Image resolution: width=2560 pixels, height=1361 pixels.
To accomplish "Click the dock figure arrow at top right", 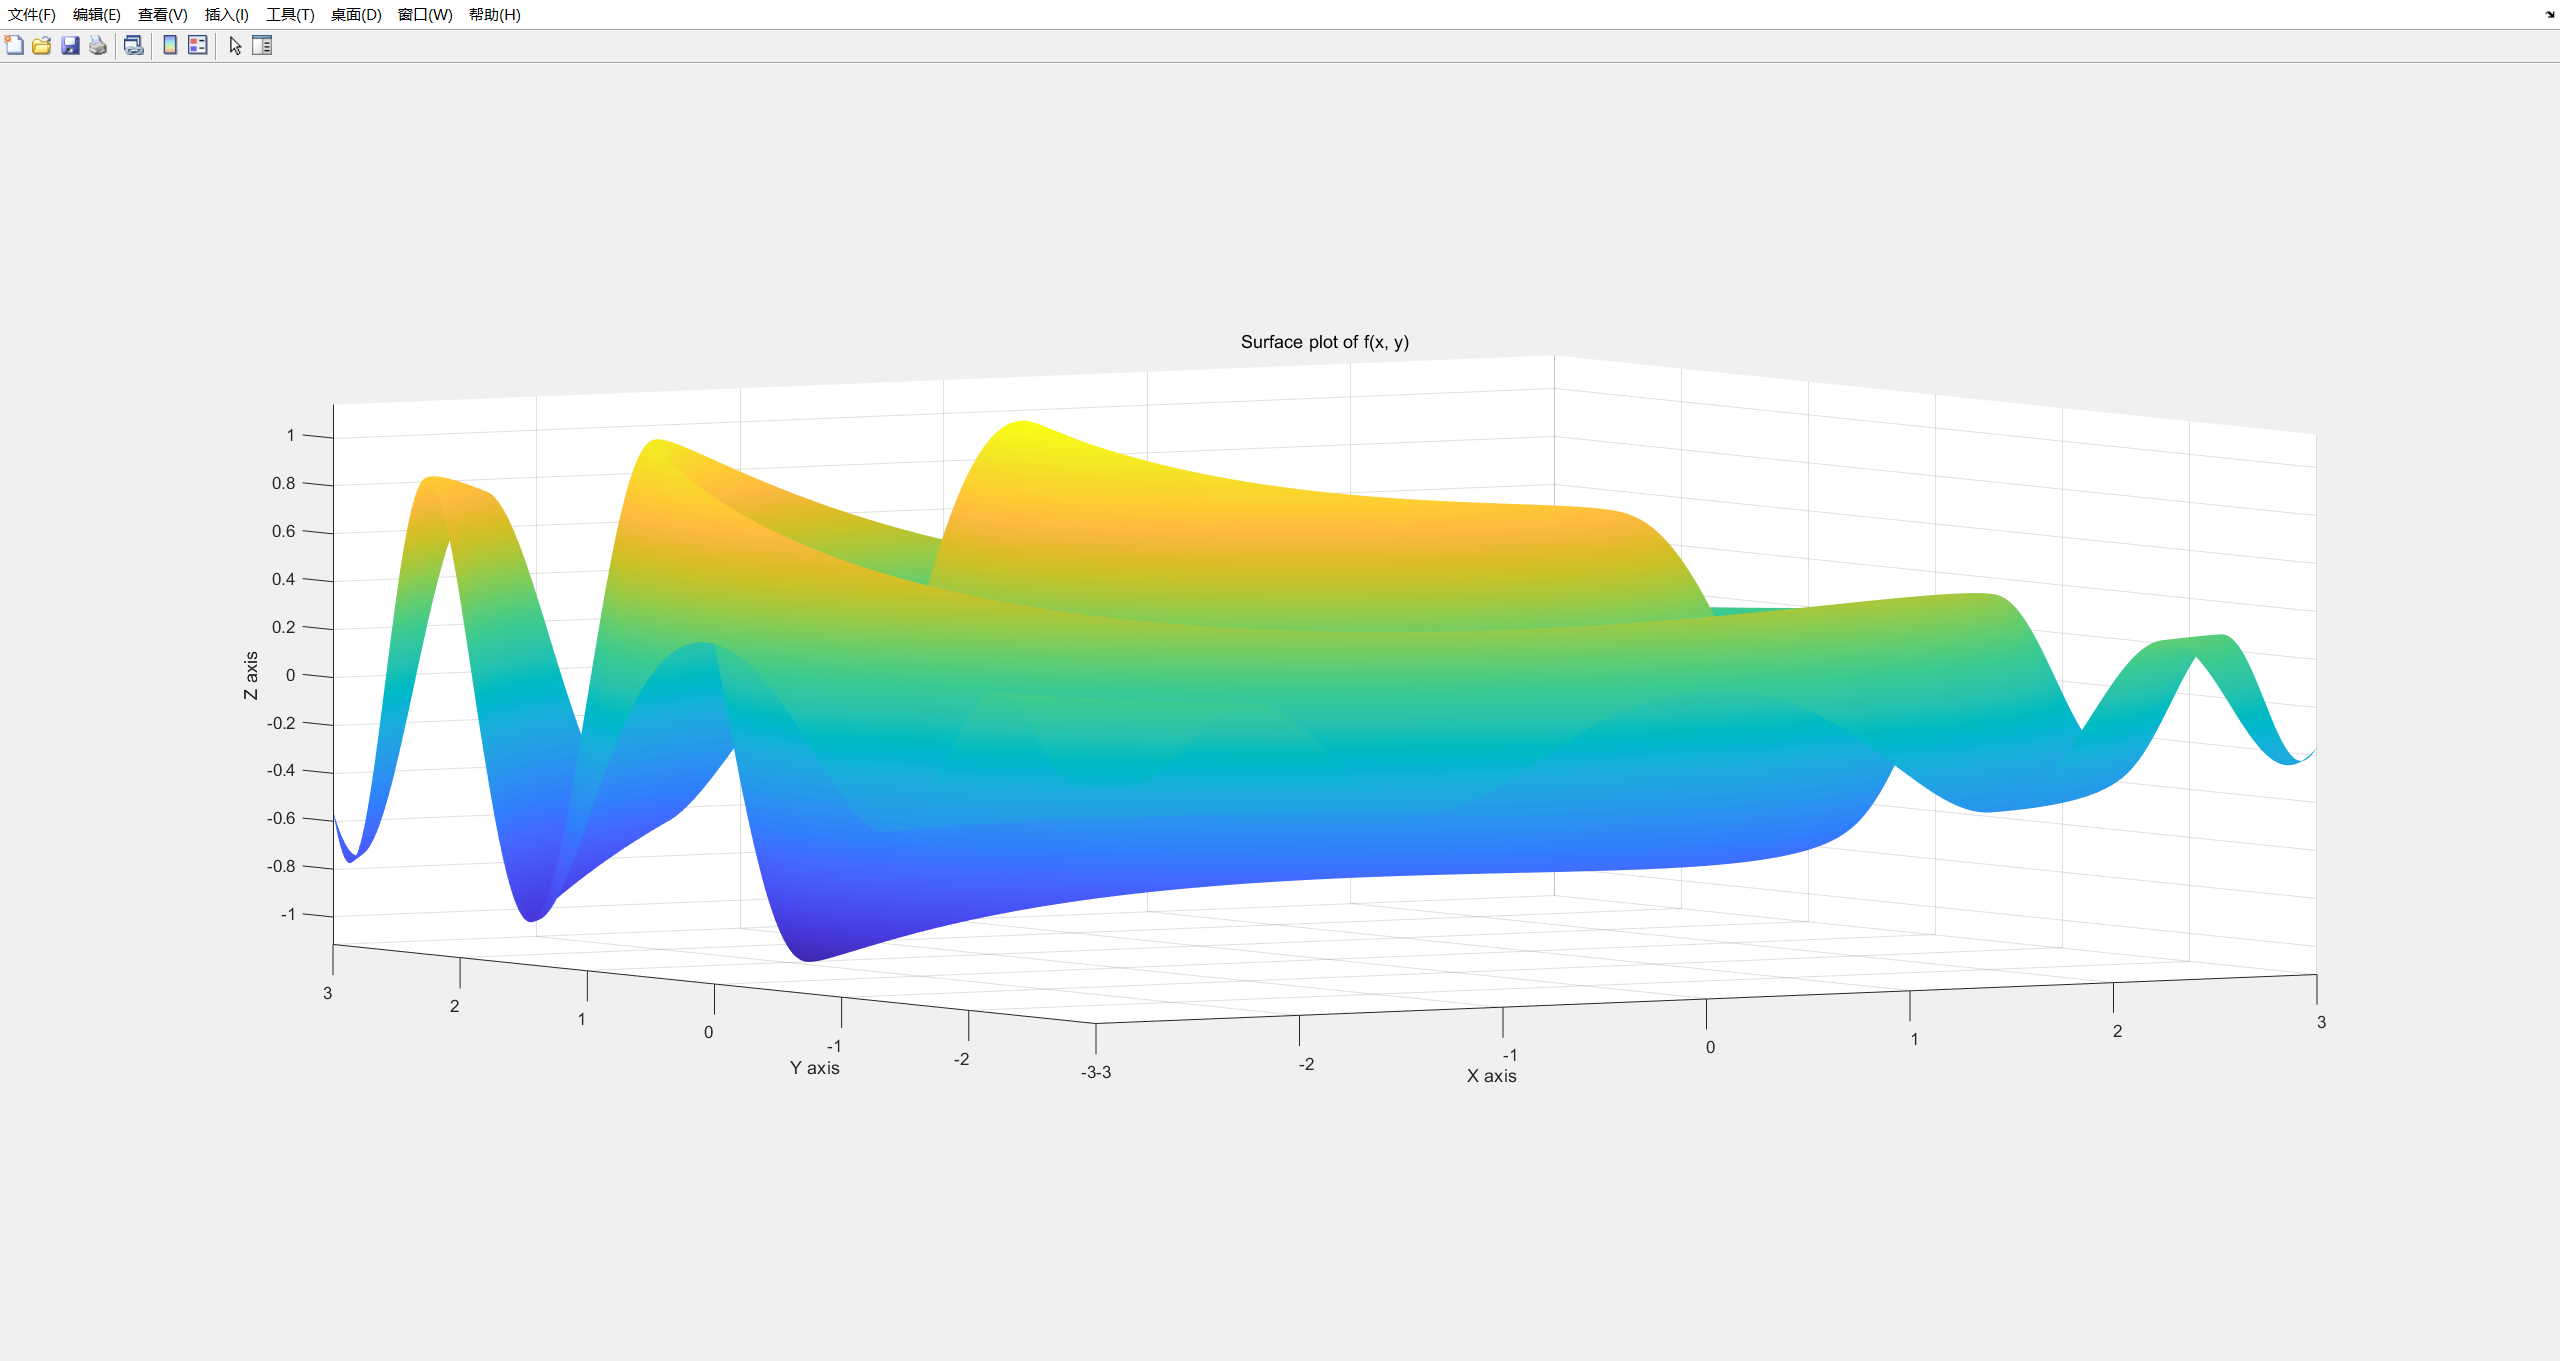I will (2549, 14).
